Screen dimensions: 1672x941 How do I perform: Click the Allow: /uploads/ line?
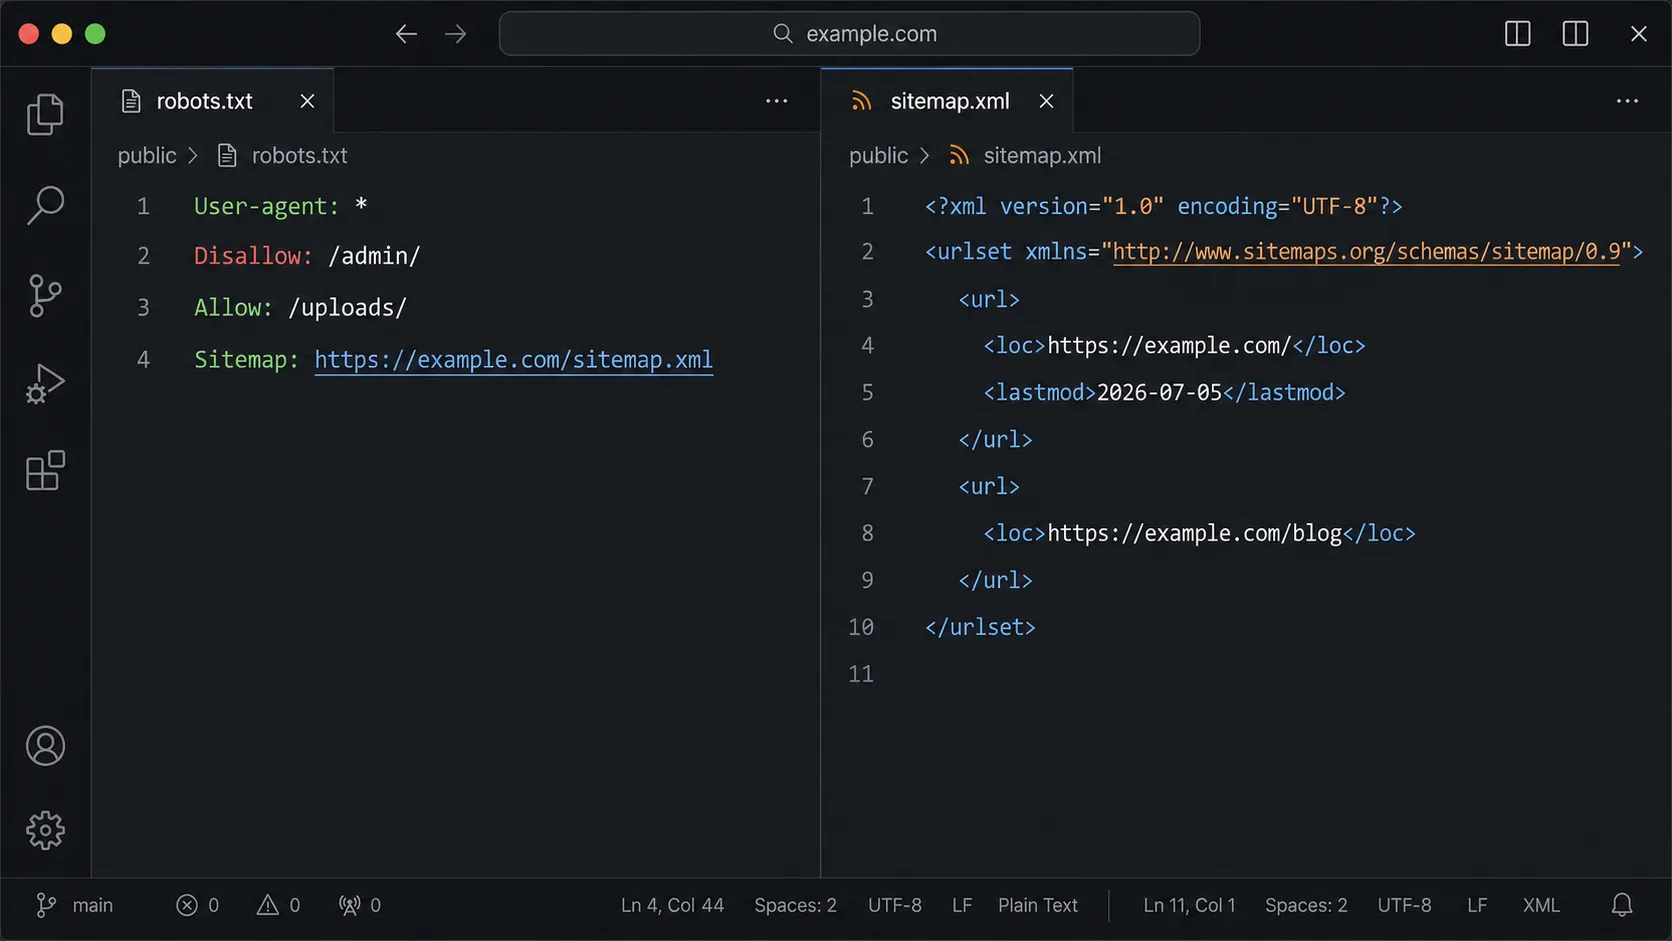click(x=300, y=308)
